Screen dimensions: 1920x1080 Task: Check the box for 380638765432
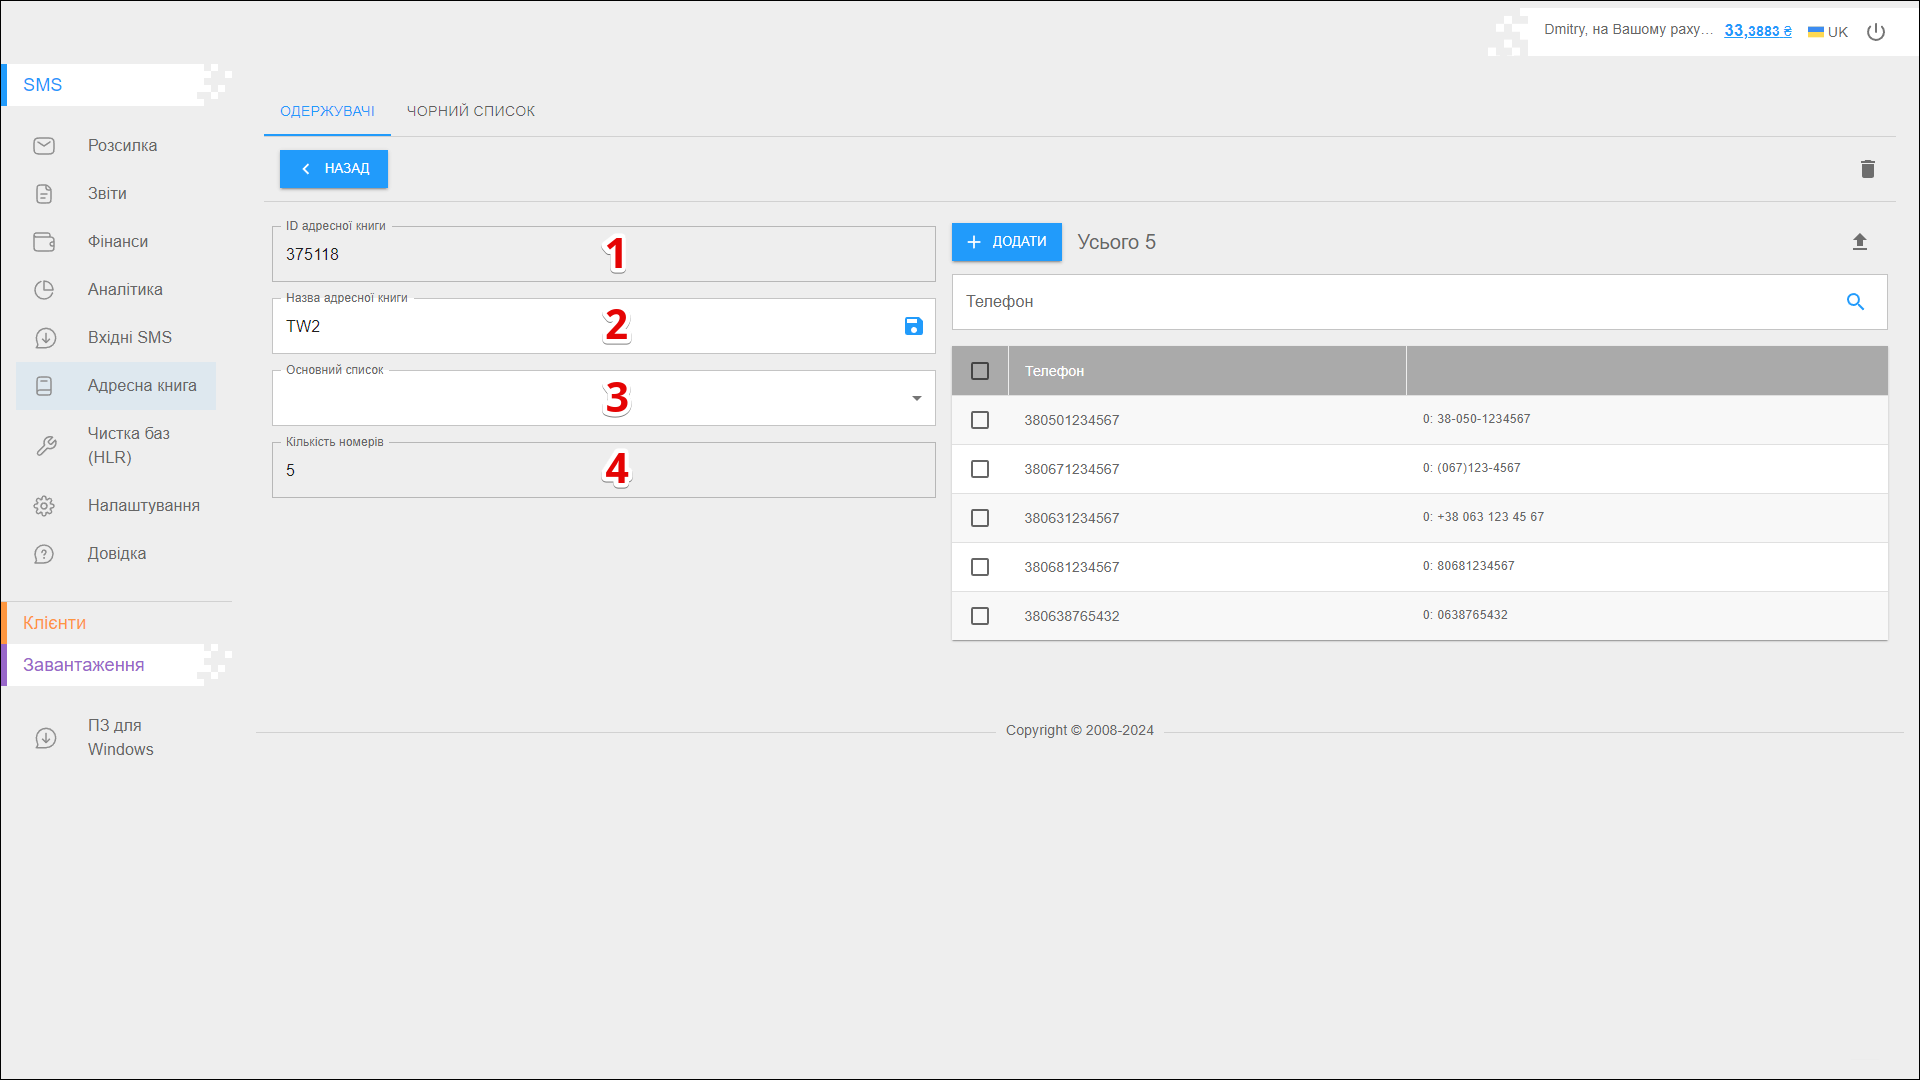[980, 616]
